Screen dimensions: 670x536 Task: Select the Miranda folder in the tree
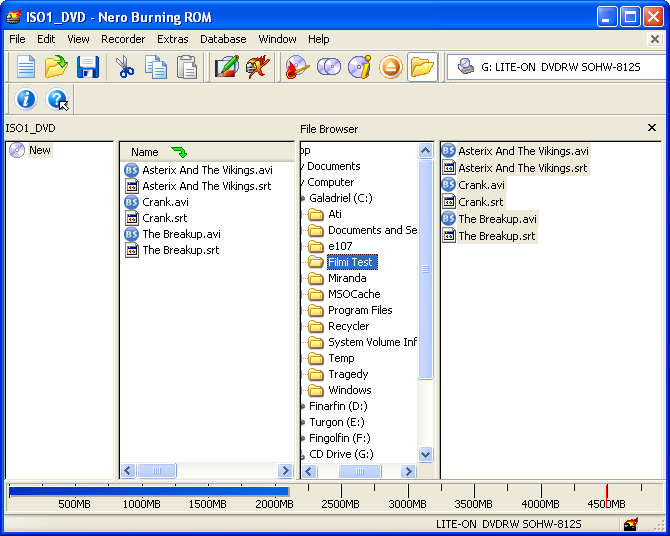(x=337, y=278)
